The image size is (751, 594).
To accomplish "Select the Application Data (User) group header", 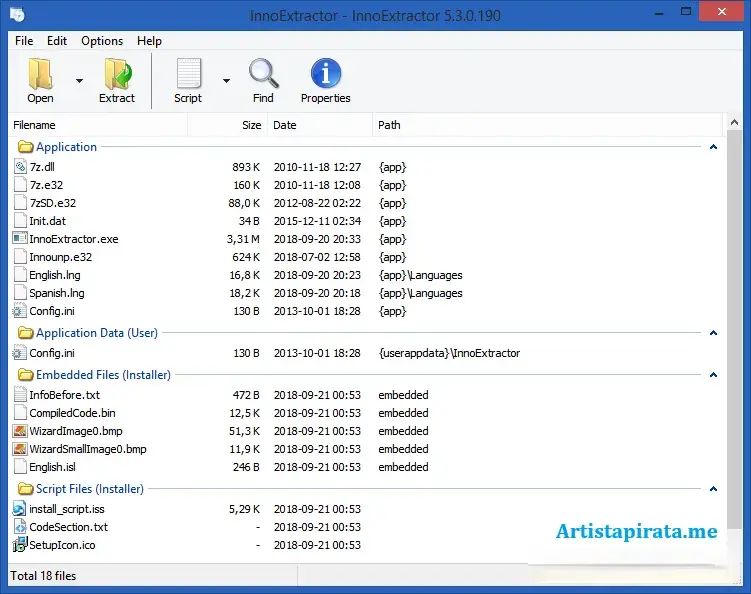I will (x=96, y=333).
